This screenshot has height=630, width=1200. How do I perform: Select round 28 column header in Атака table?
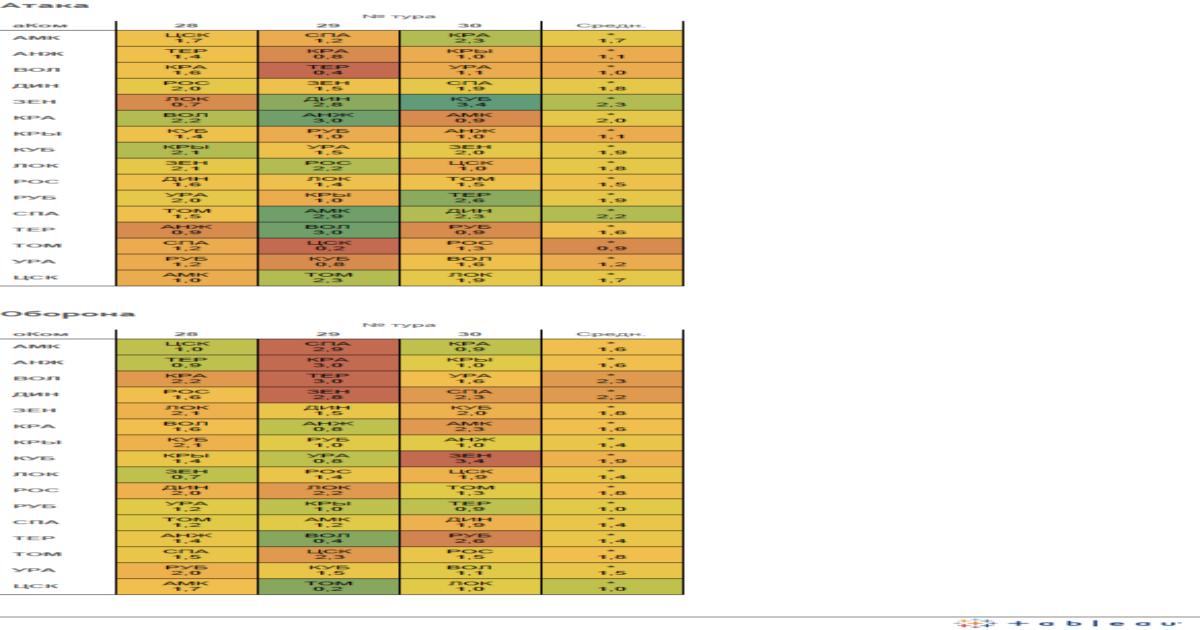(x=186, y=24)
